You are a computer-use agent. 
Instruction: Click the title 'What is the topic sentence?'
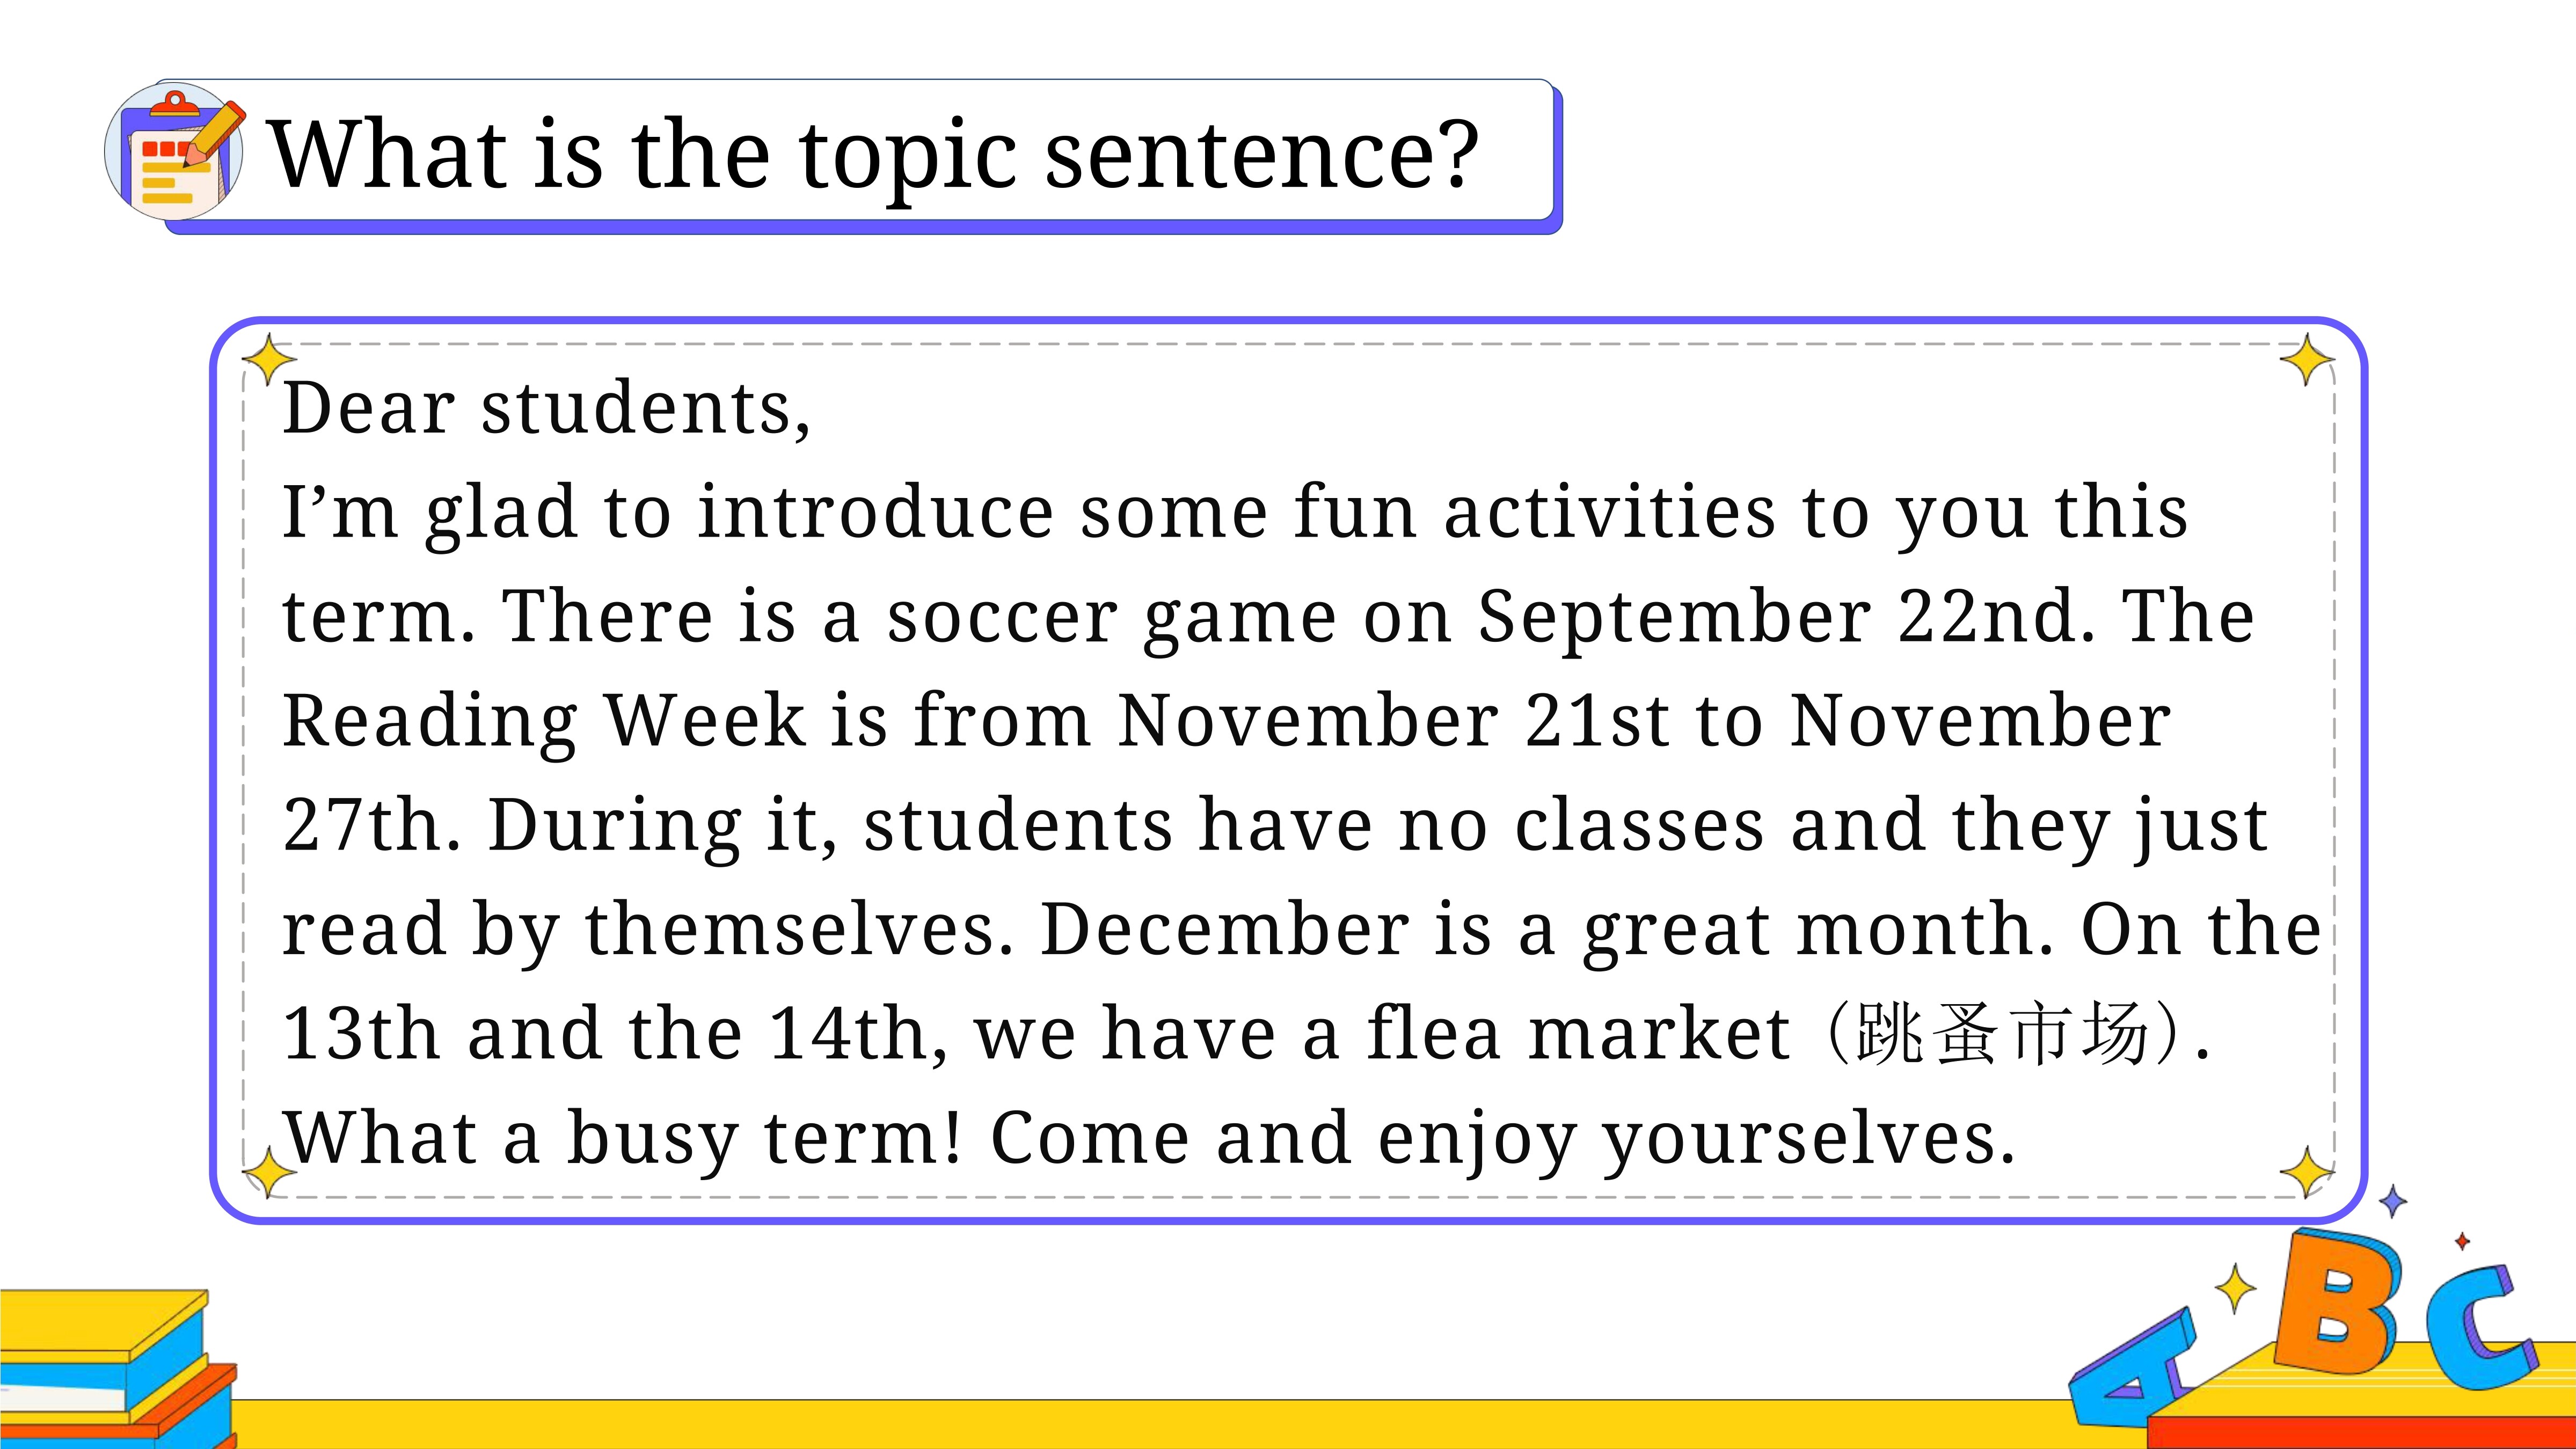point(873,154)
